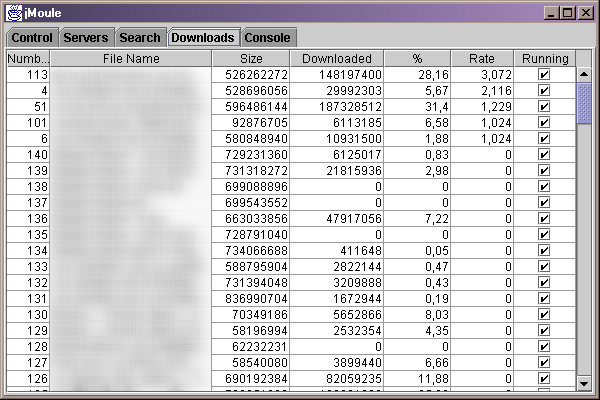
Task: Select size cell 62232231
Action: 251,347
